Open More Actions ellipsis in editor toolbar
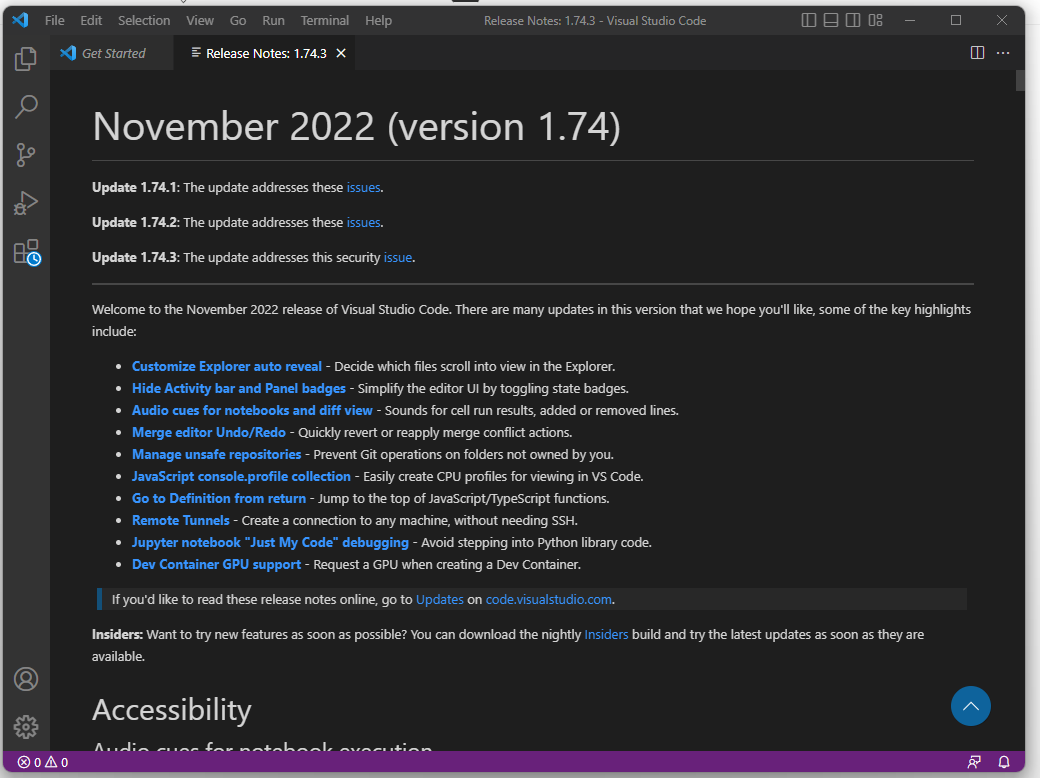Screen dimensions: 1040x778 pos(1003,53)
